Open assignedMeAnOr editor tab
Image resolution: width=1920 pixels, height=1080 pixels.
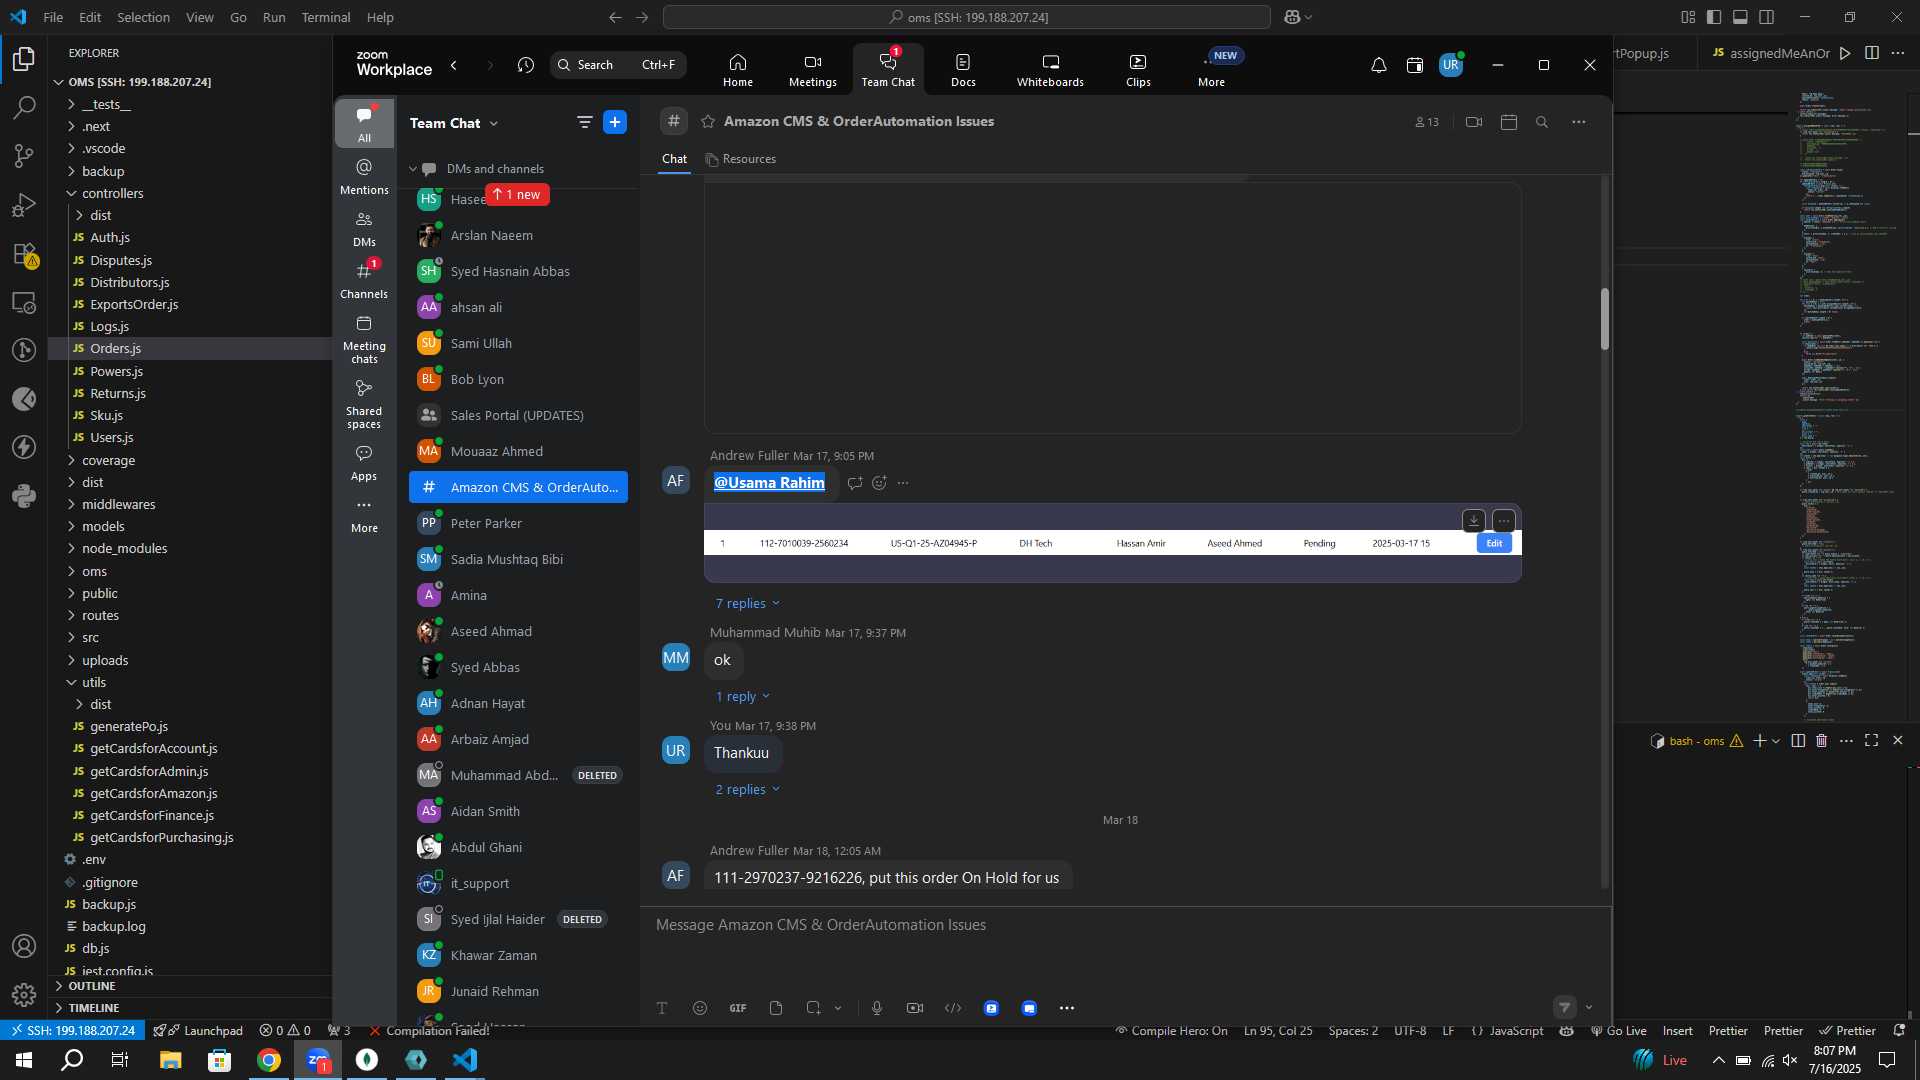1770,53
